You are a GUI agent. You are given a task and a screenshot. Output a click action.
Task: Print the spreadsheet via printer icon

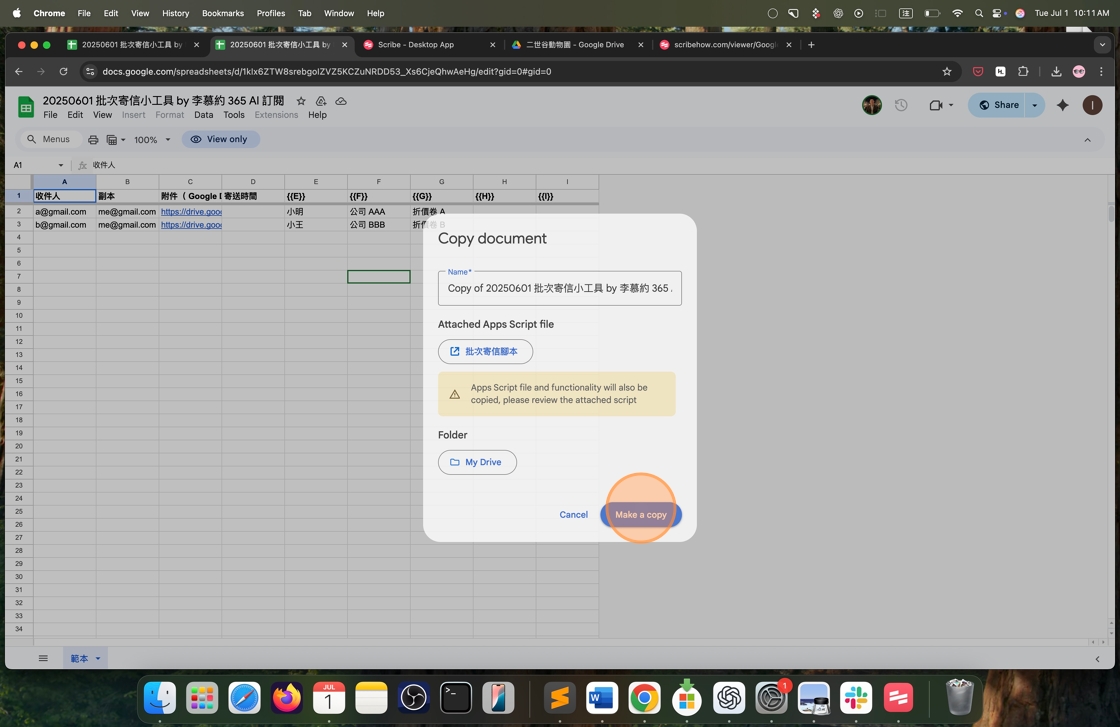point(93,139)
